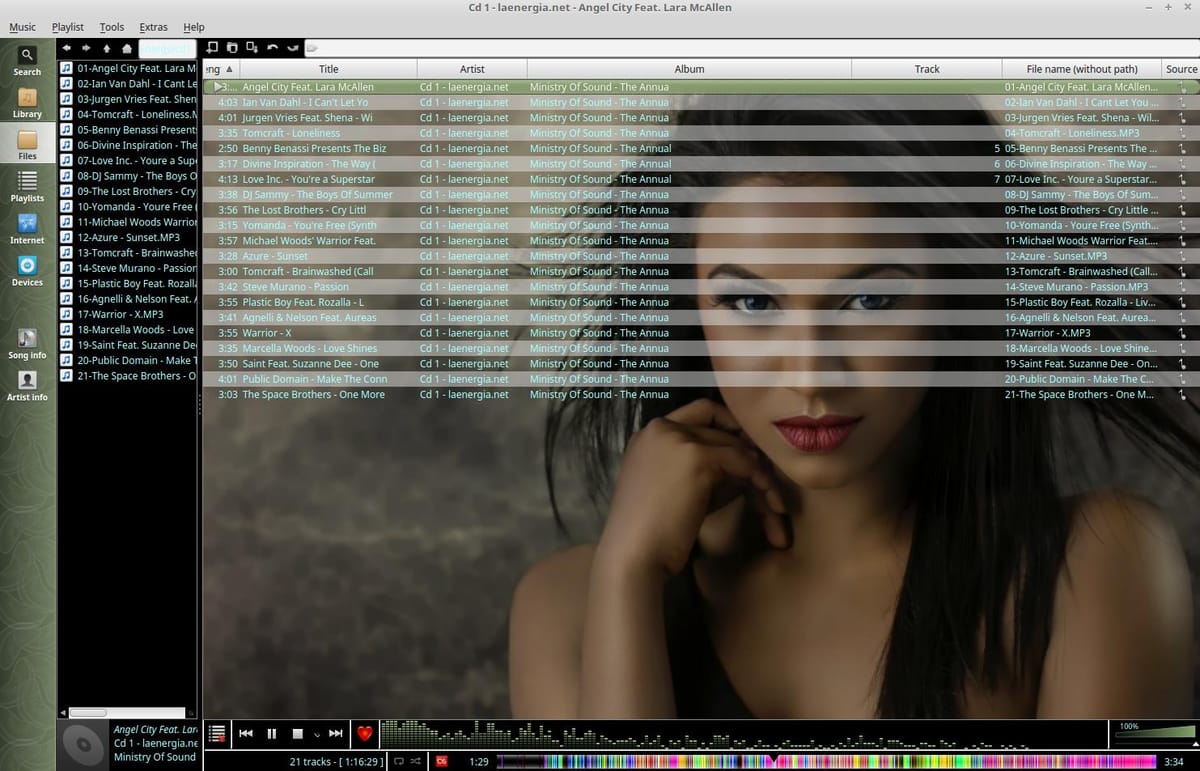Skip to next track
Viewport: 1200px width, 771px height.
[x=336, y=734]
